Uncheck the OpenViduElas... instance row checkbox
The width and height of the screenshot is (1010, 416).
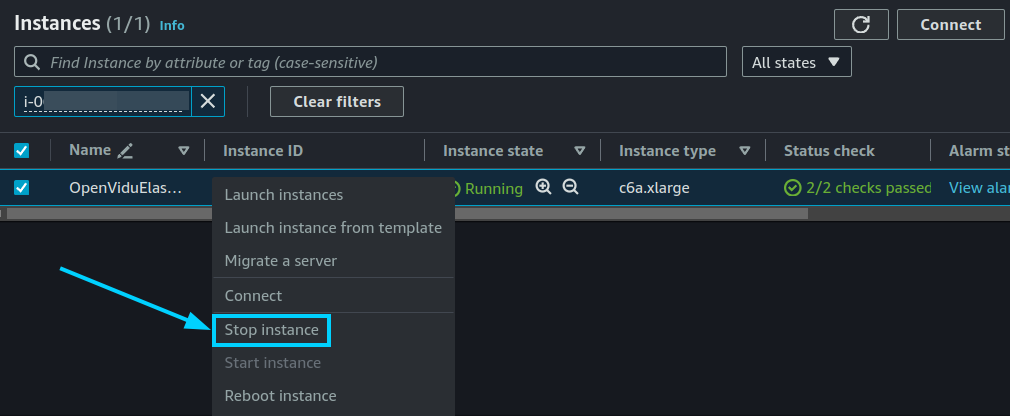[21, 187]
